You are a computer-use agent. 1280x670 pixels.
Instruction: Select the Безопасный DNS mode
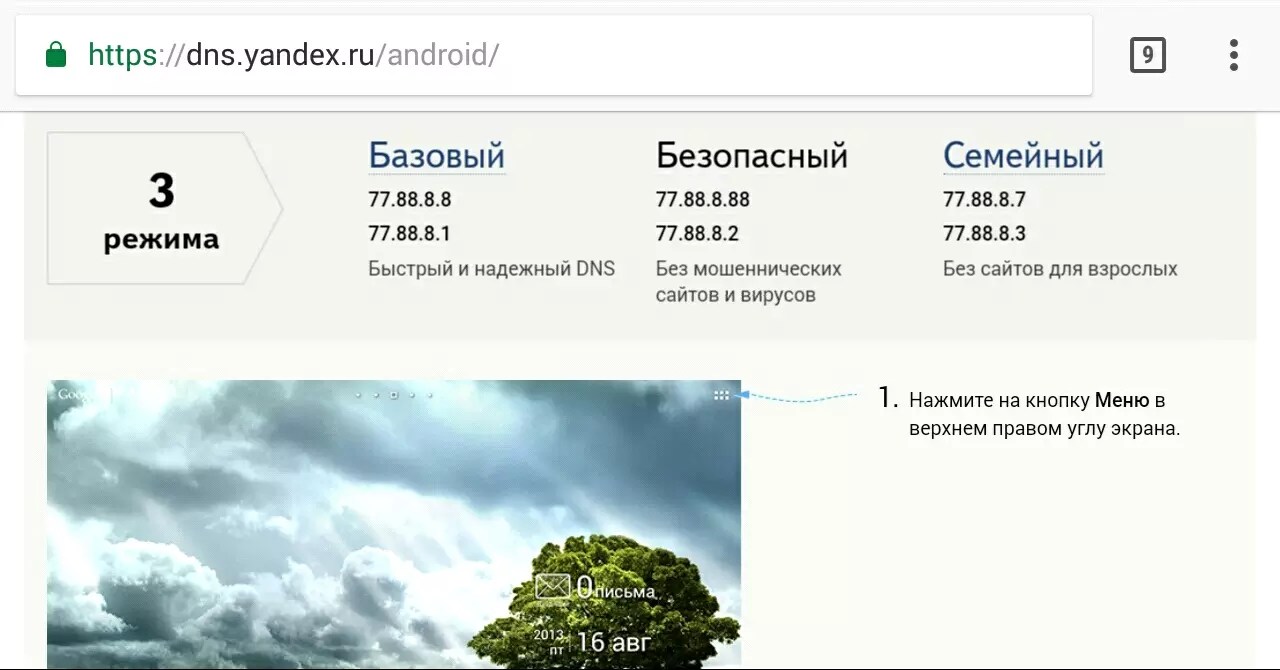click(752, 155)
